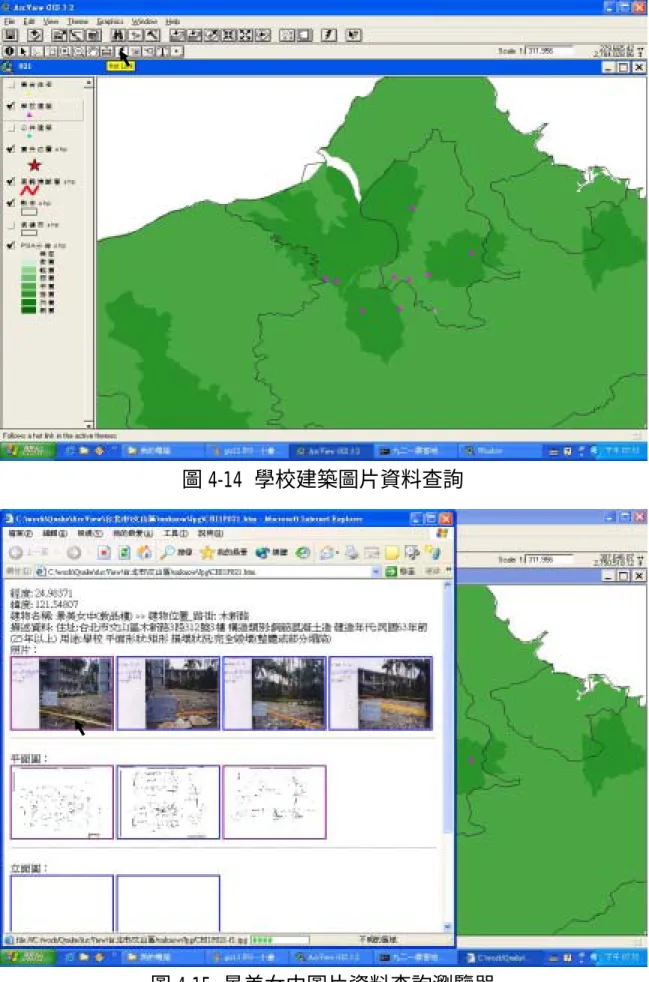Open the third building photo thumbnail

(x=274, y=693)
